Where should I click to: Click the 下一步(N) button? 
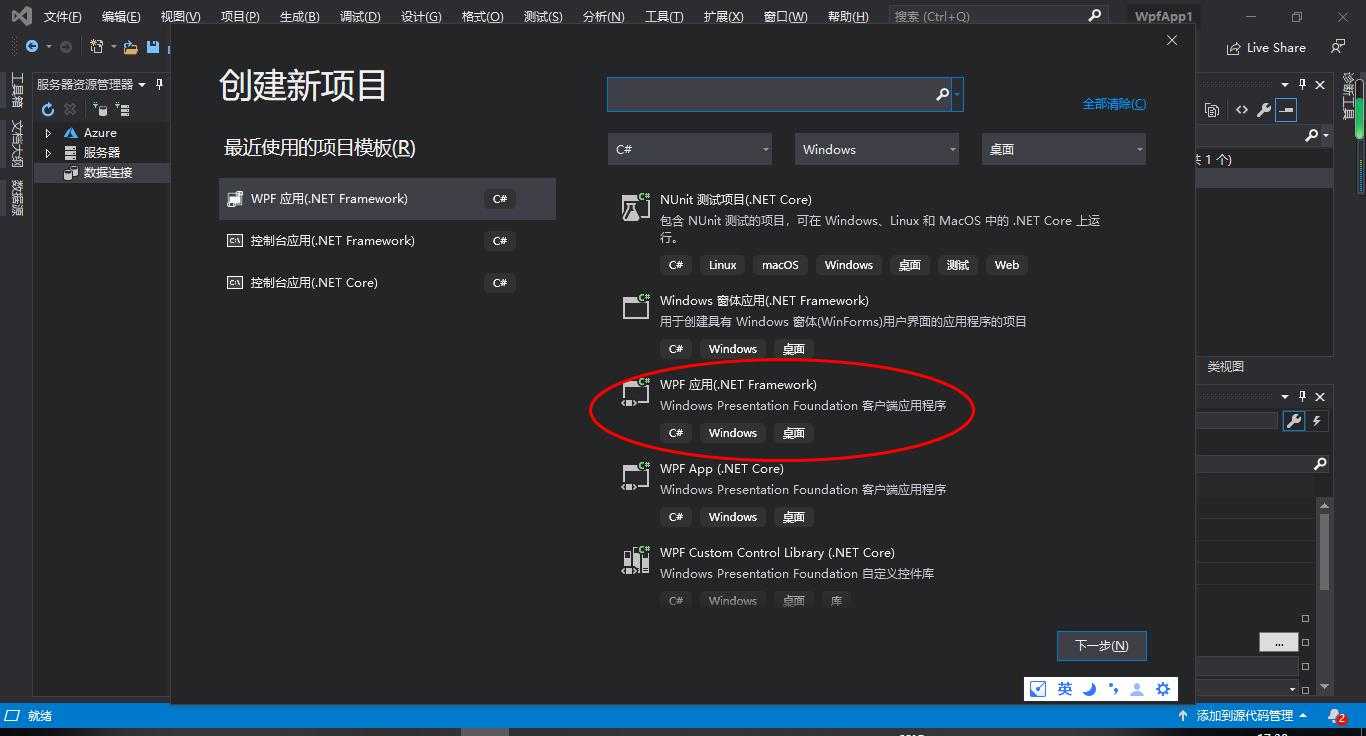pyautogui.click(x=1101, y=645)
